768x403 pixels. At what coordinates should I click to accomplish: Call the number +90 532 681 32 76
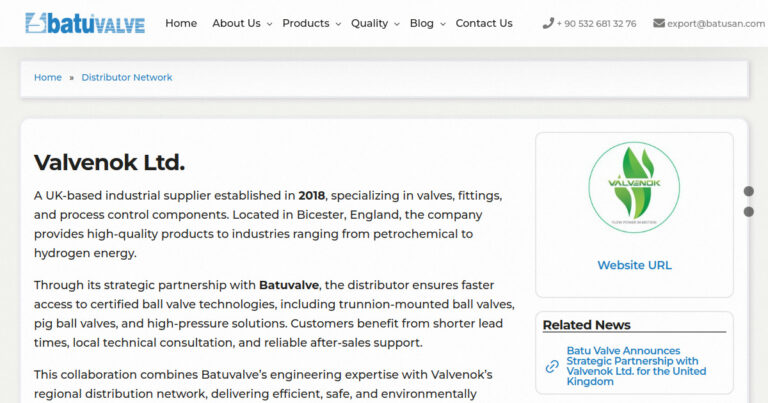(596, 24)
